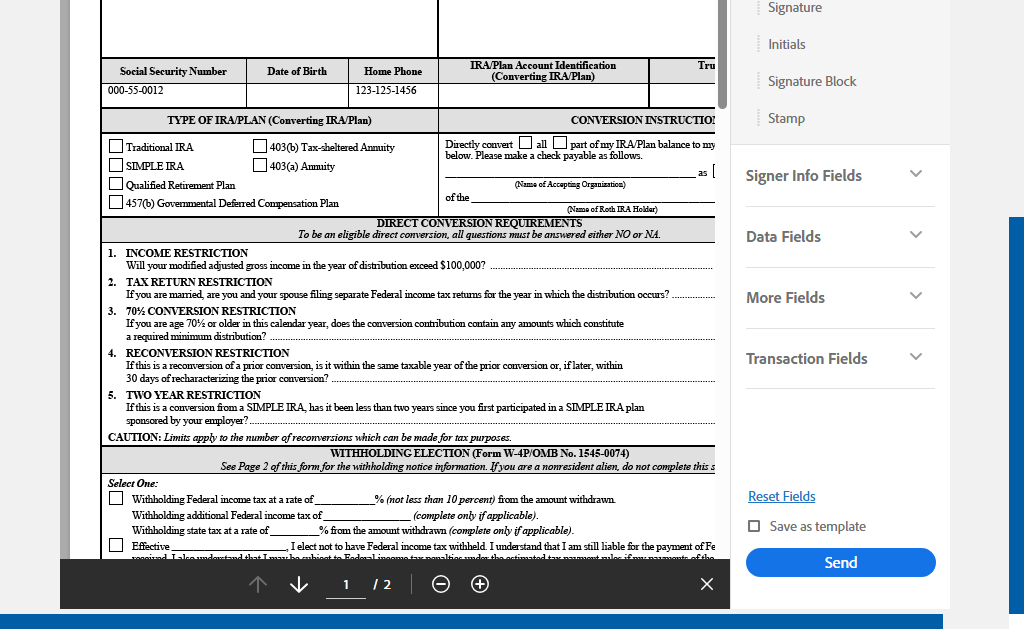The height and width of the screenshot is (629, 1024).
Task: Select the Signature Block field
Action: (812, 81)
